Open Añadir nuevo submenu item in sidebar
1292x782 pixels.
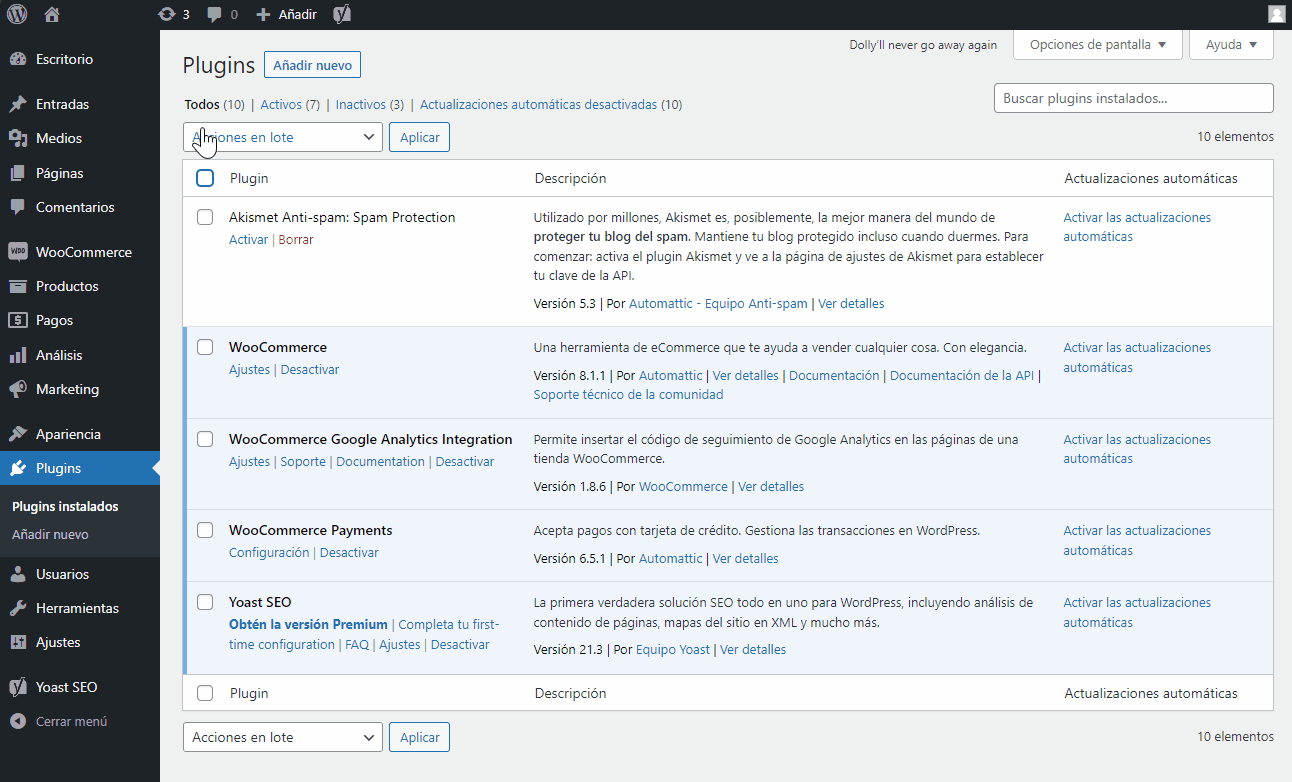(50, 534)
